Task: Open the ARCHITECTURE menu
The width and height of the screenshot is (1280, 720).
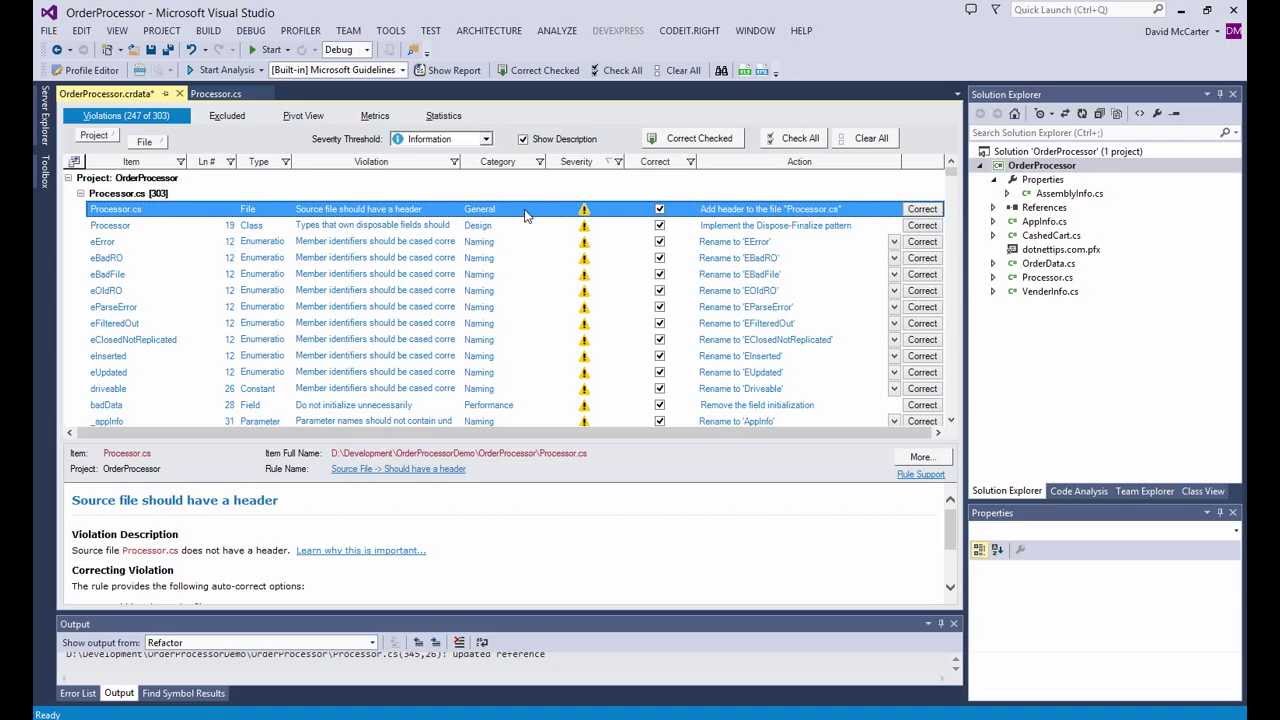Action: pos(489,31)
